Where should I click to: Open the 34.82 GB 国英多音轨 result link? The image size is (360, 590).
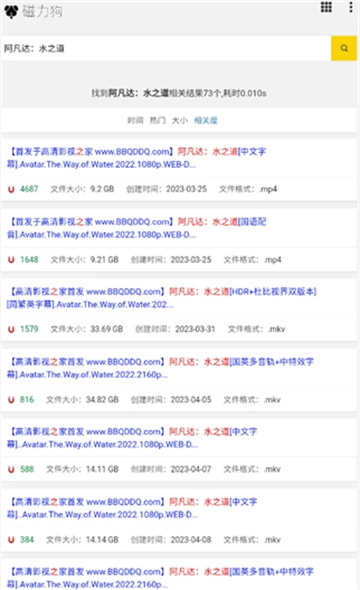(160, 368)
